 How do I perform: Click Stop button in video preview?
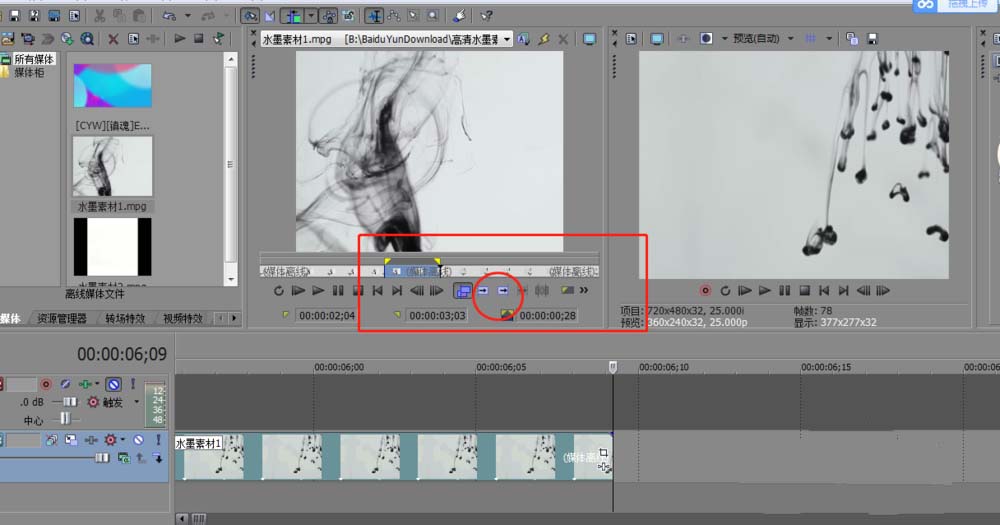804,291
